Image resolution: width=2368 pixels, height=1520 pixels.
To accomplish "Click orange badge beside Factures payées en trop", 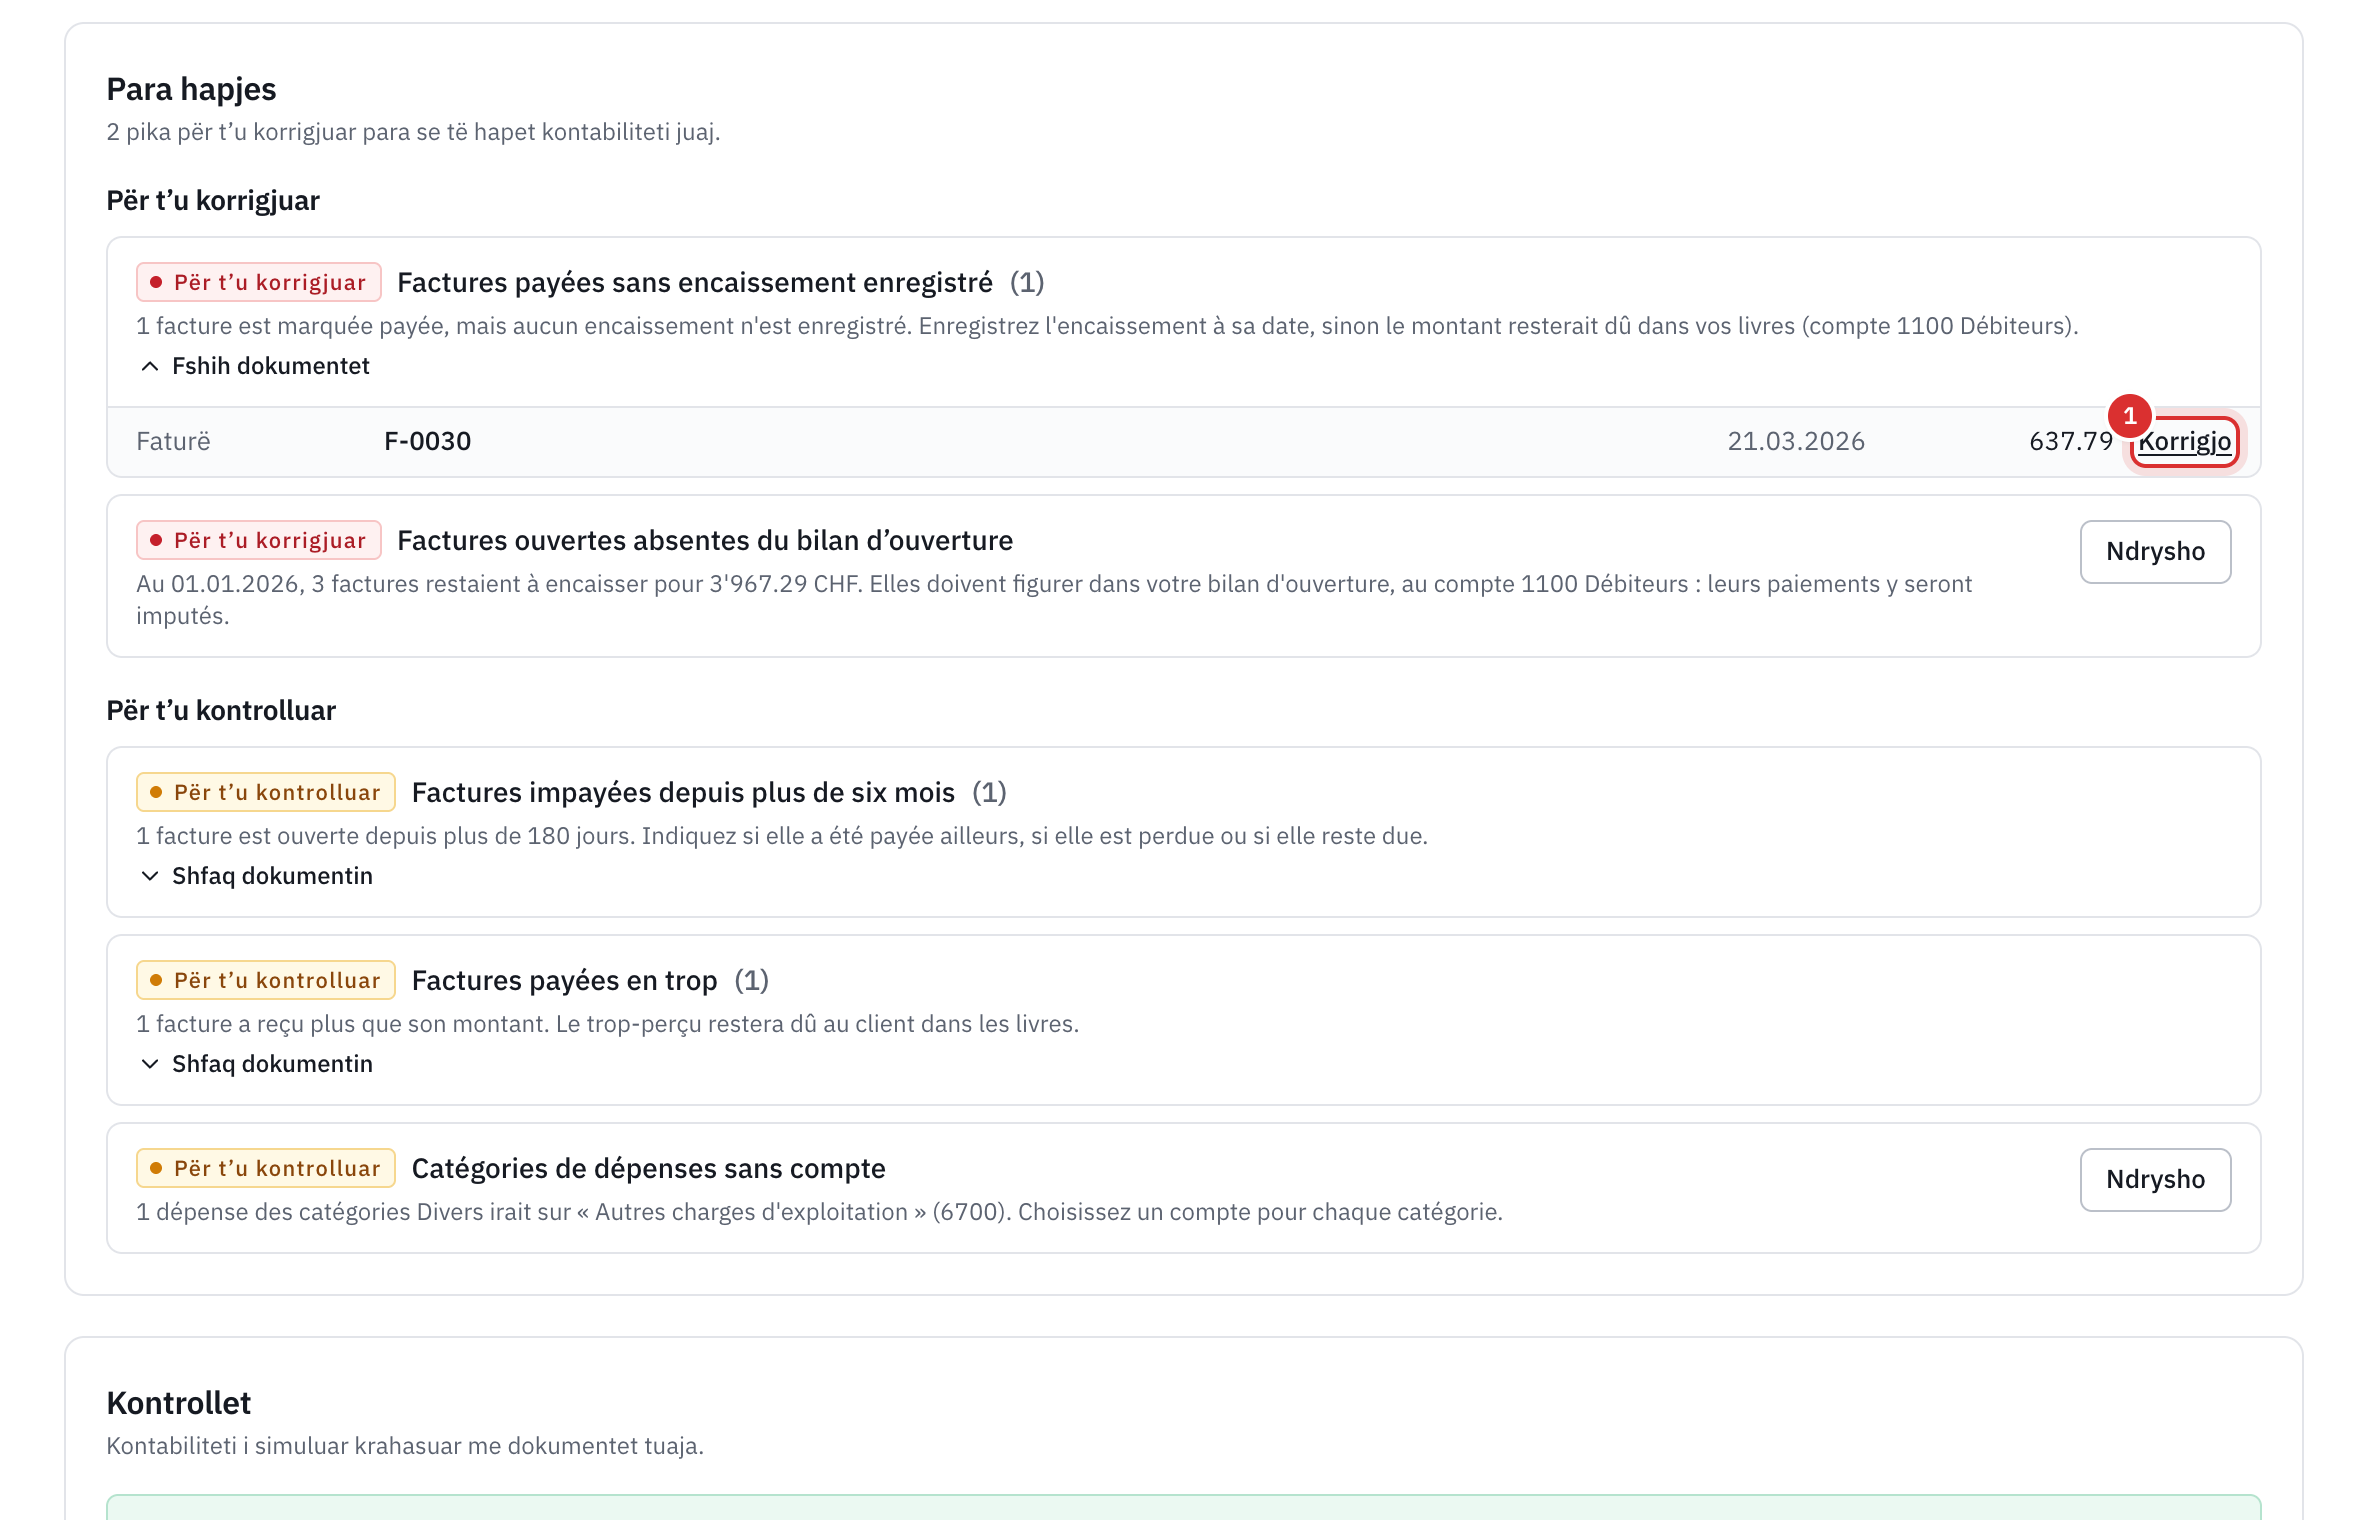I will pos(266,981).
